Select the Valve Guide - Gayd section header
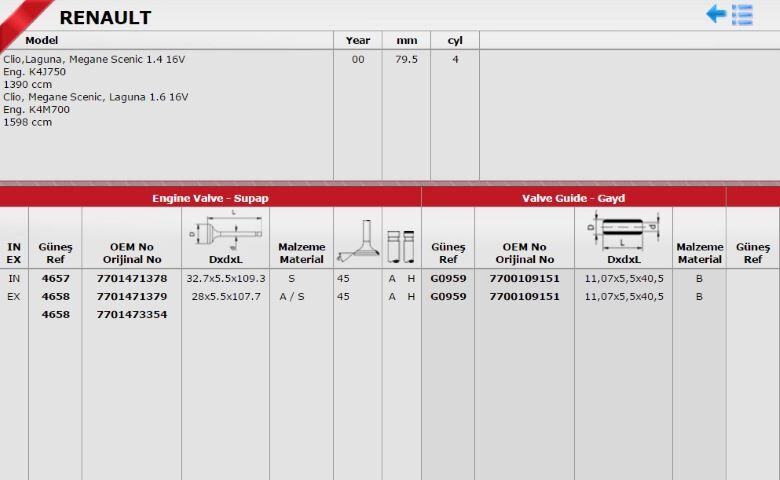780x480 pixels. pos(573,198)
